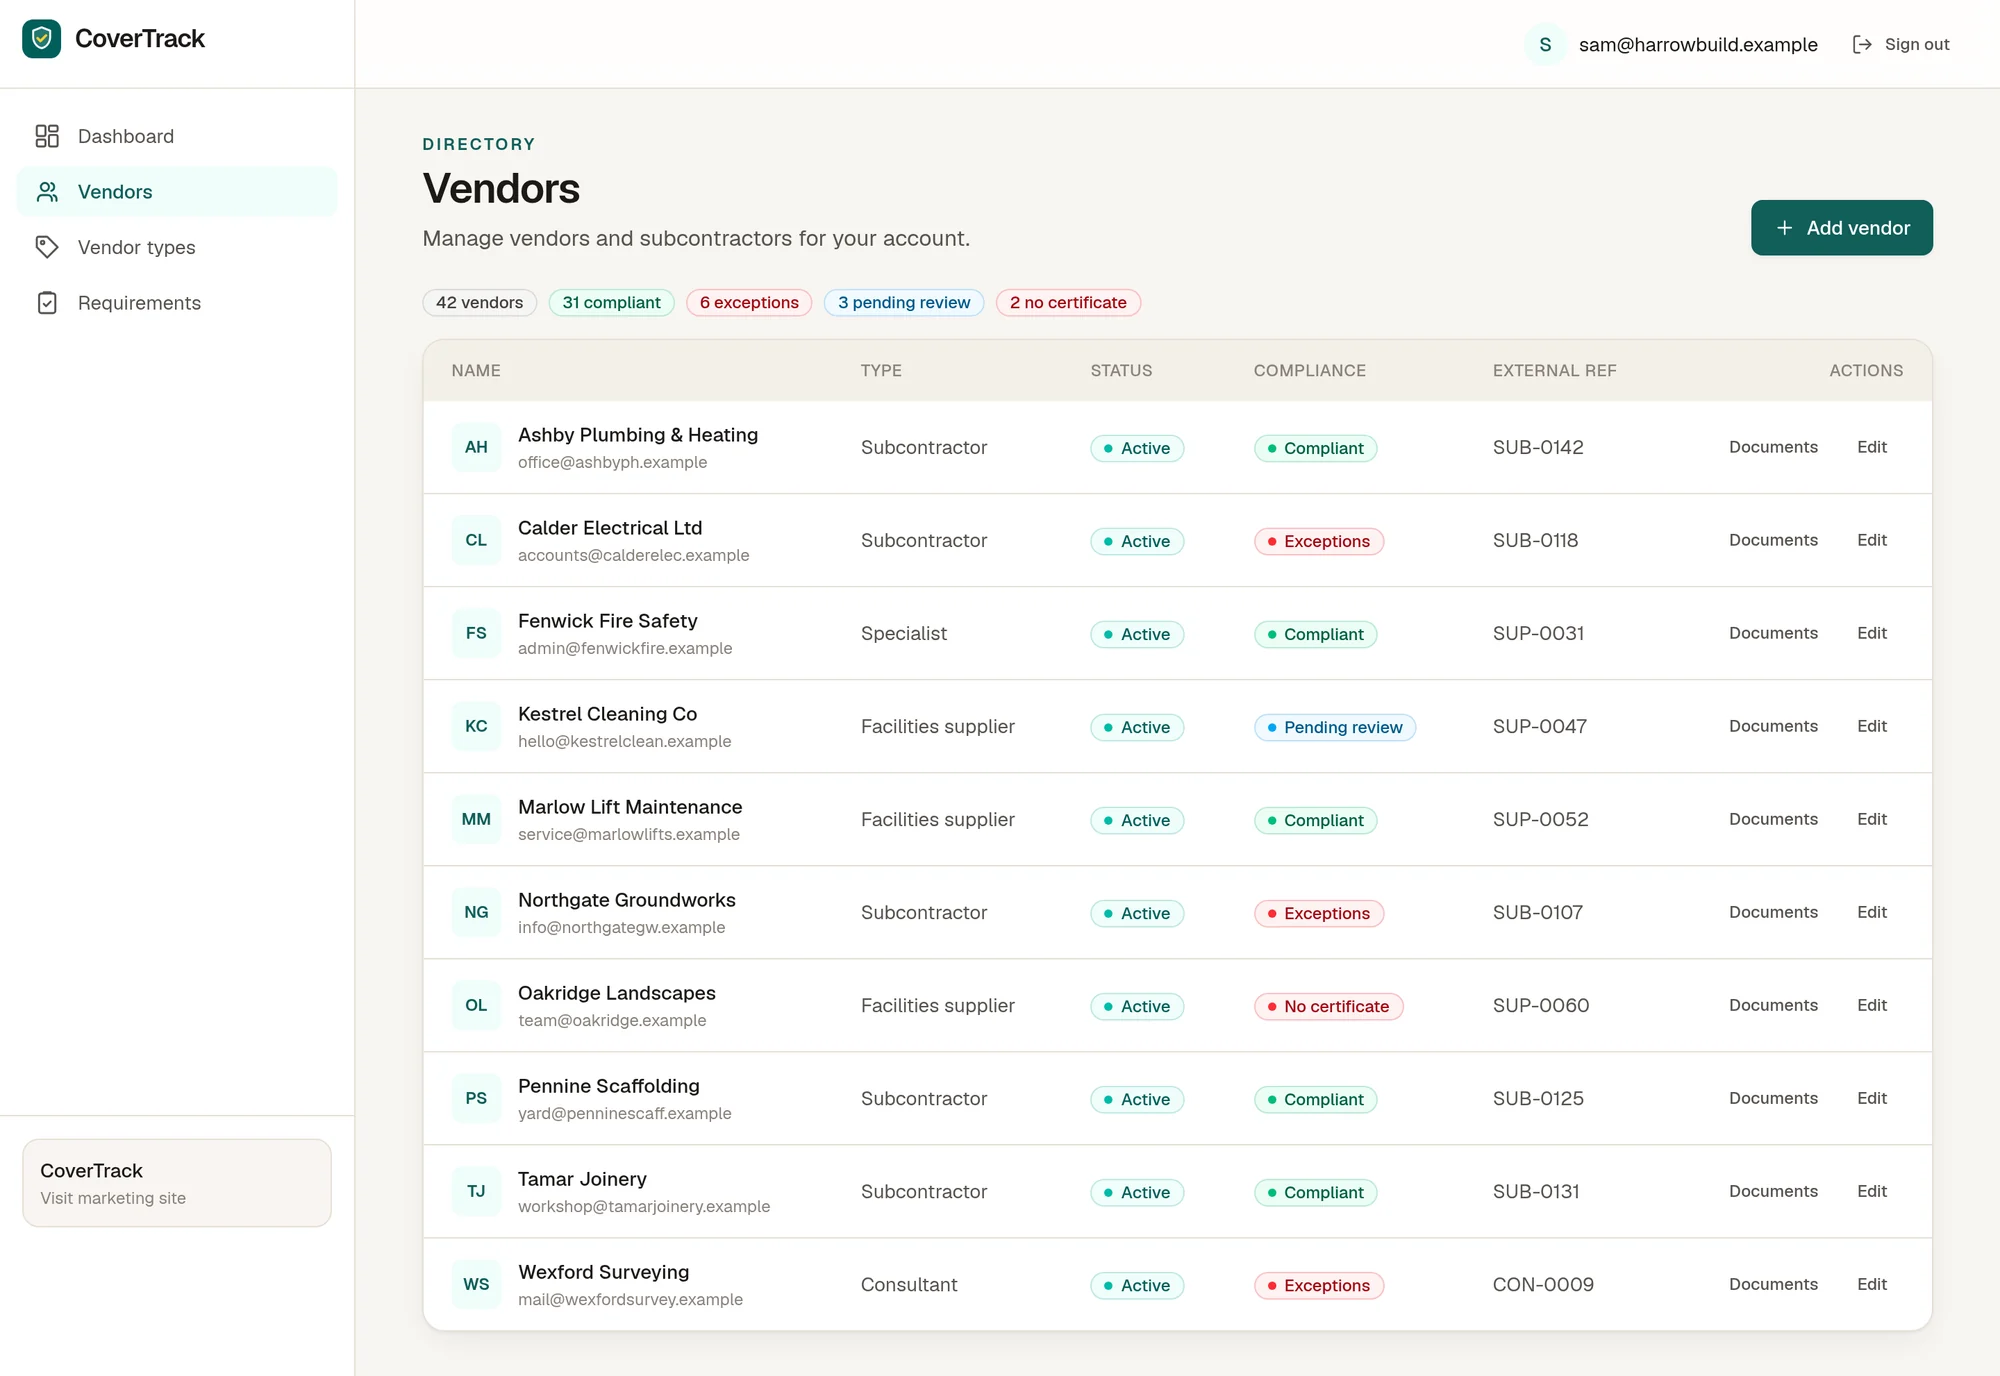Image resolution: width=2000 pixels, height=1376 pixels.
Task: Visit marketing site card in sidebar
Action: tap(177, 1183)
